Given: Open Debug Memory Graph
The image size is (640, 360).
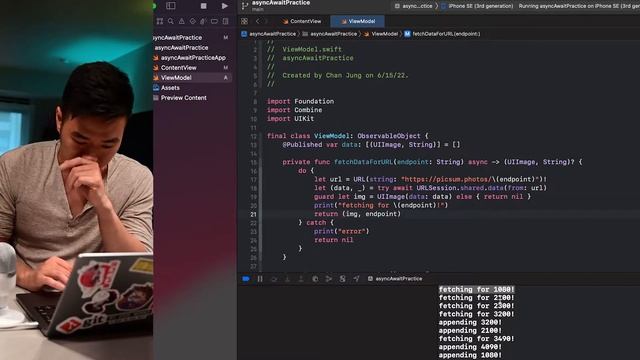Looking at the screenshot, I should pyautogui.click(x=329, y=279).
